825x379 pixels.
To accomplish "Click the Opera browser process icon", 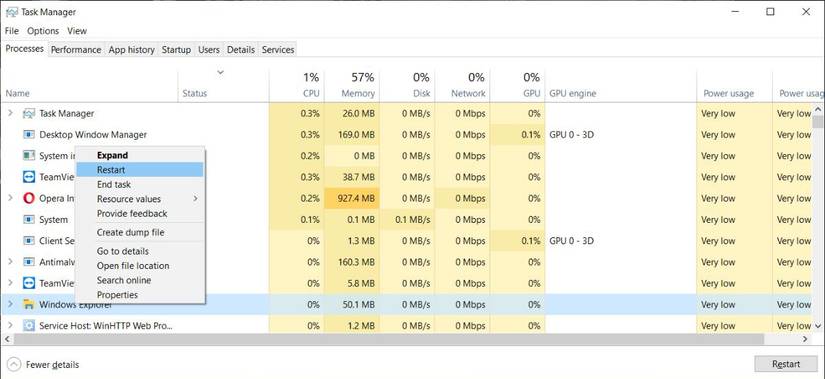I will point(29,198).
